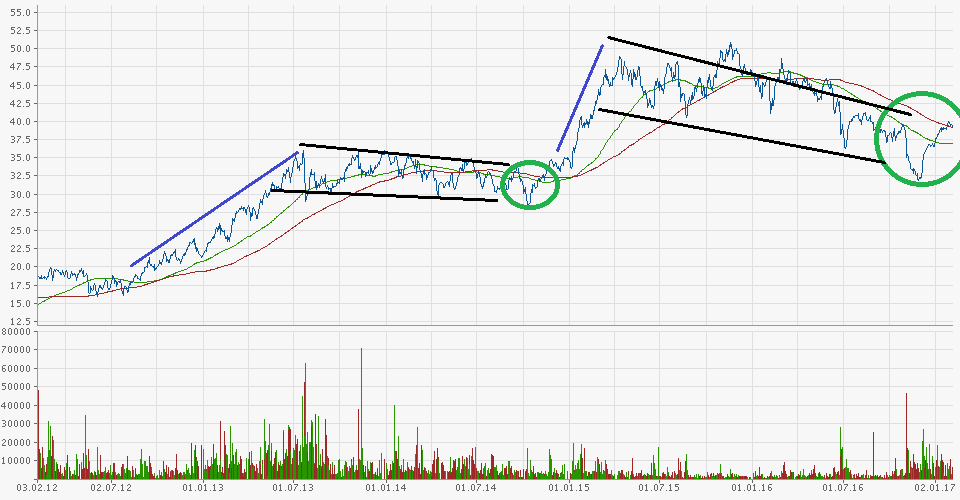960x500 pixels.
Task: Click the 80000 volume axis label
Action: (x=15, y=332)
